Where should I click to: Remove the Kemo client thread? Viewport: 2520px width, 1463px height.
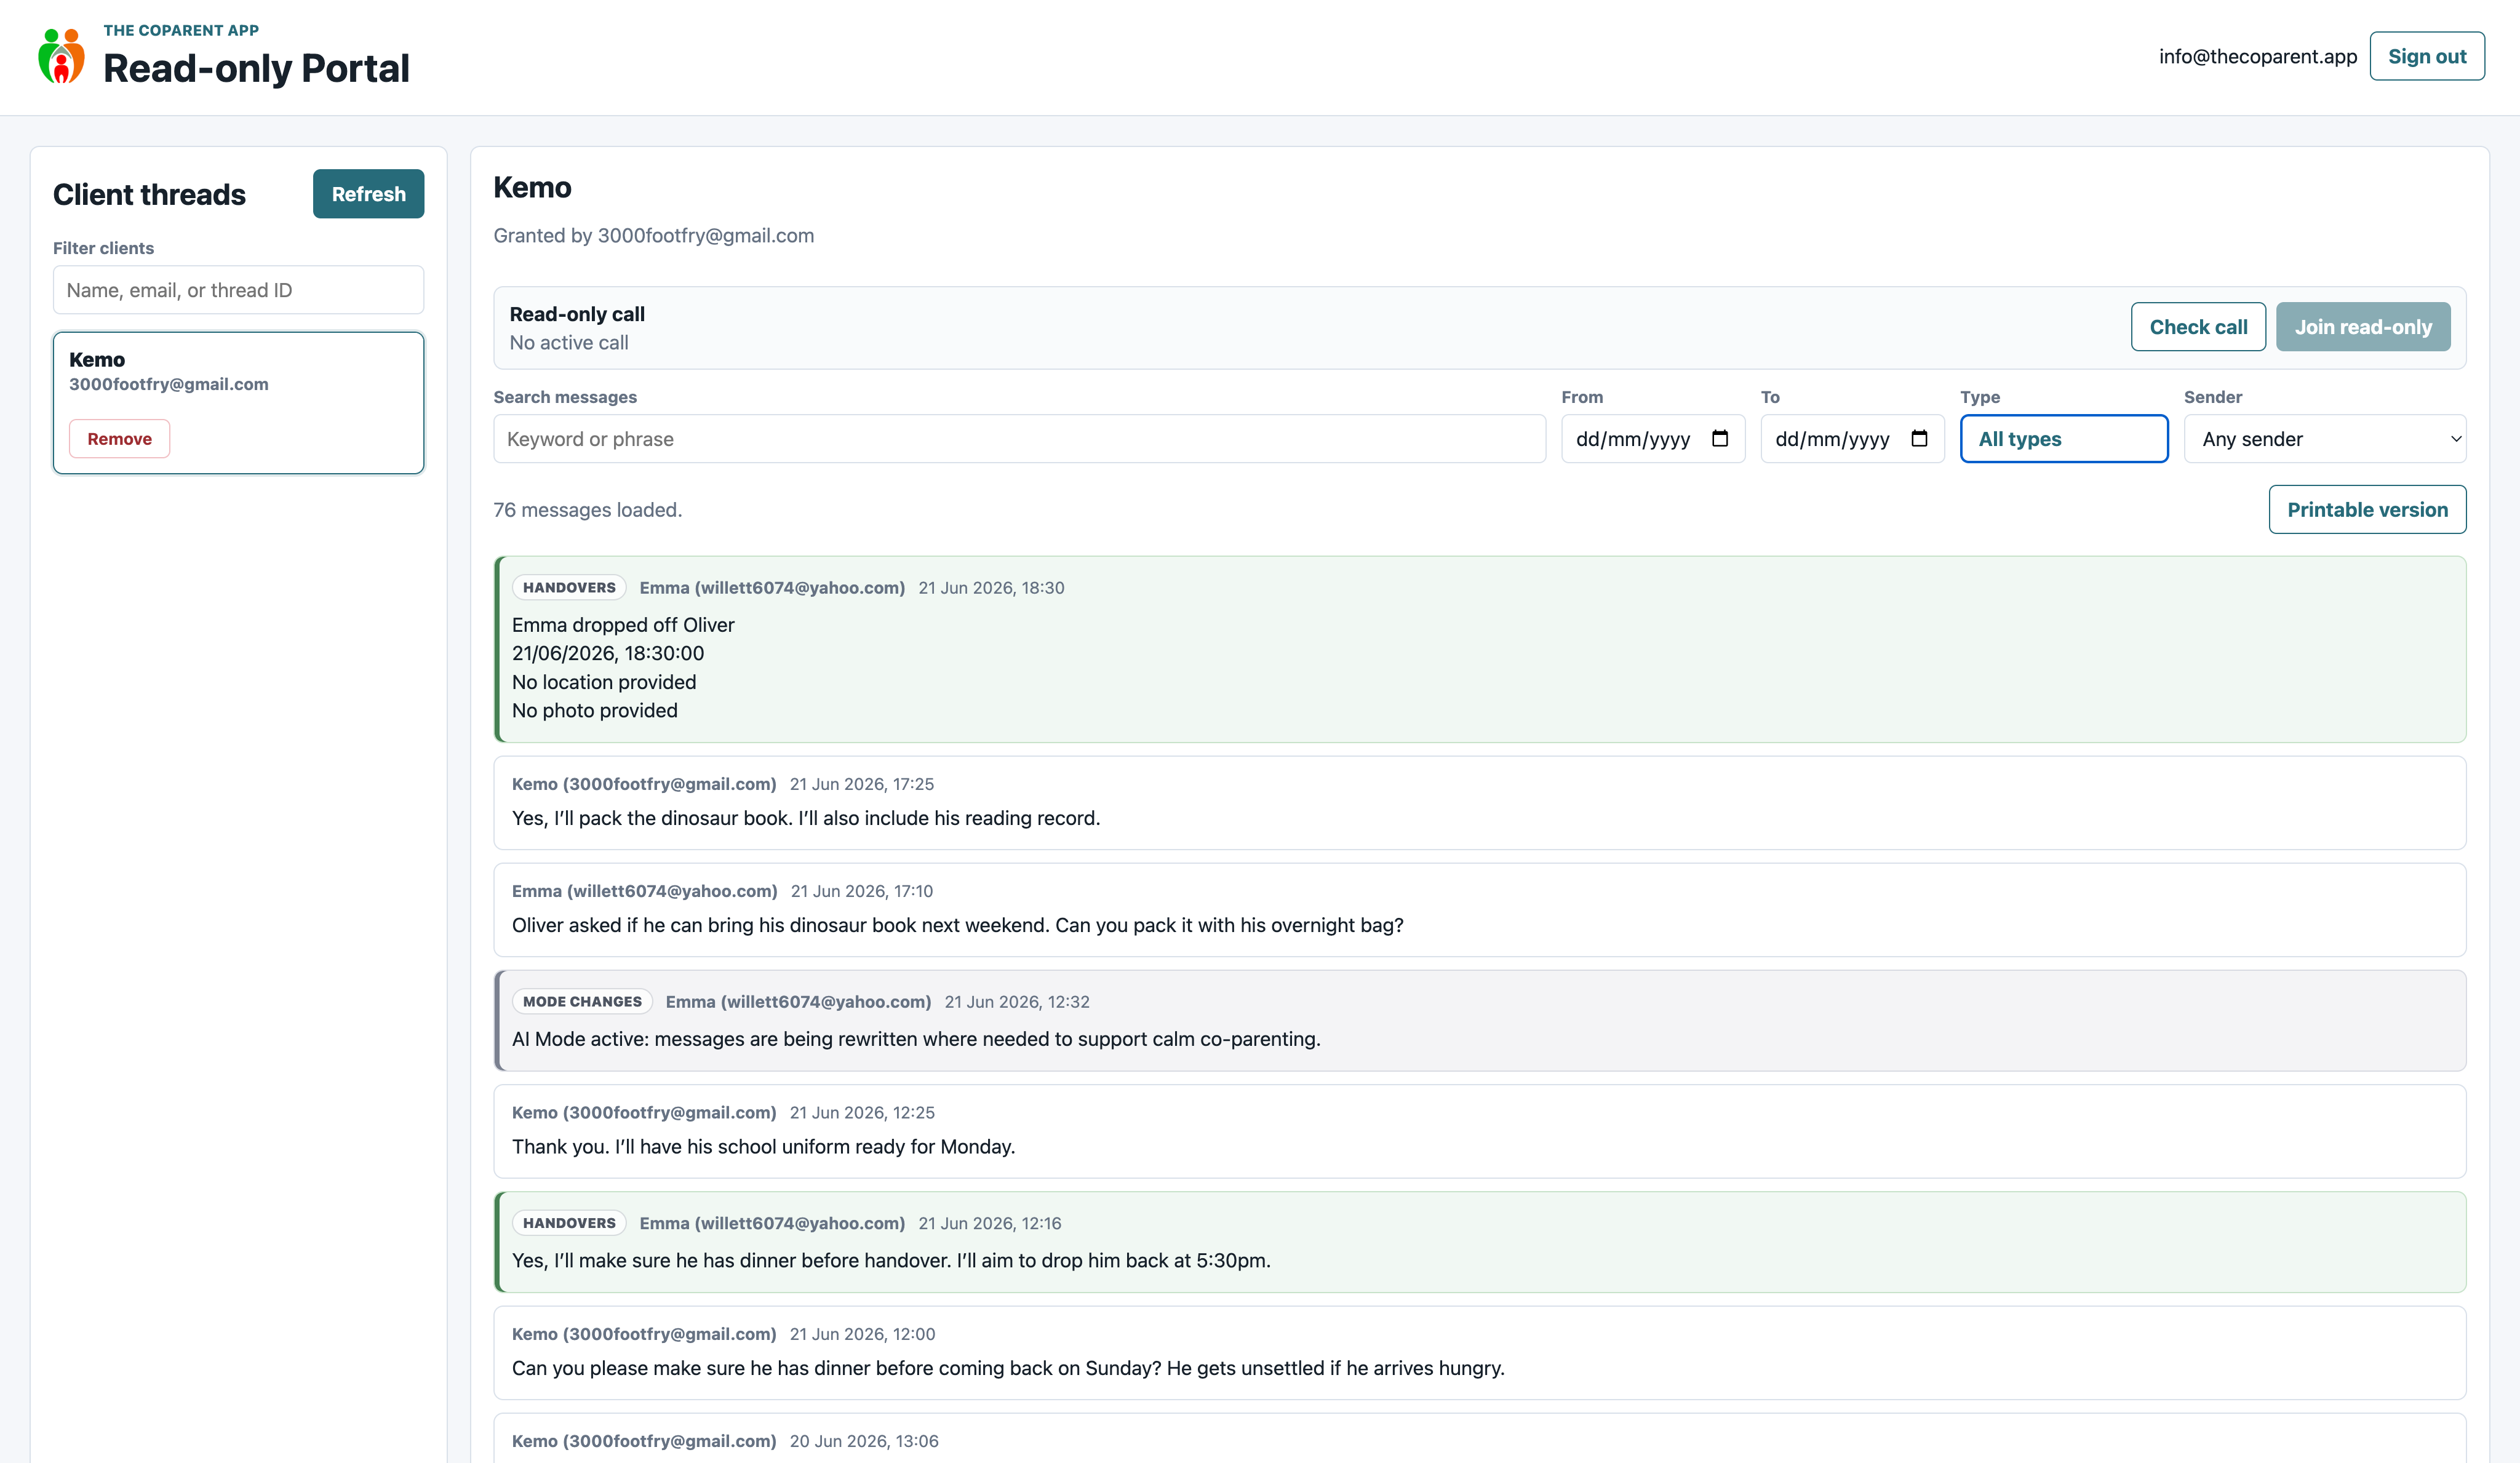[119, 439]
